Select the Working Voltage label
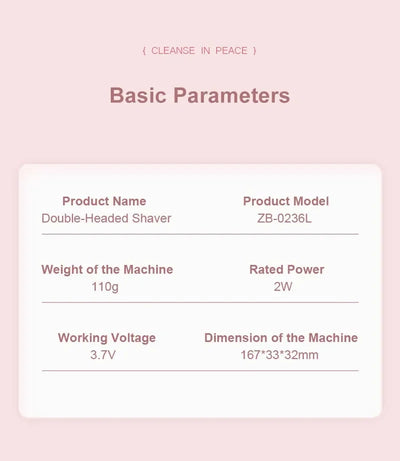The height and width of the screenshot is (461, 400). 107,338
